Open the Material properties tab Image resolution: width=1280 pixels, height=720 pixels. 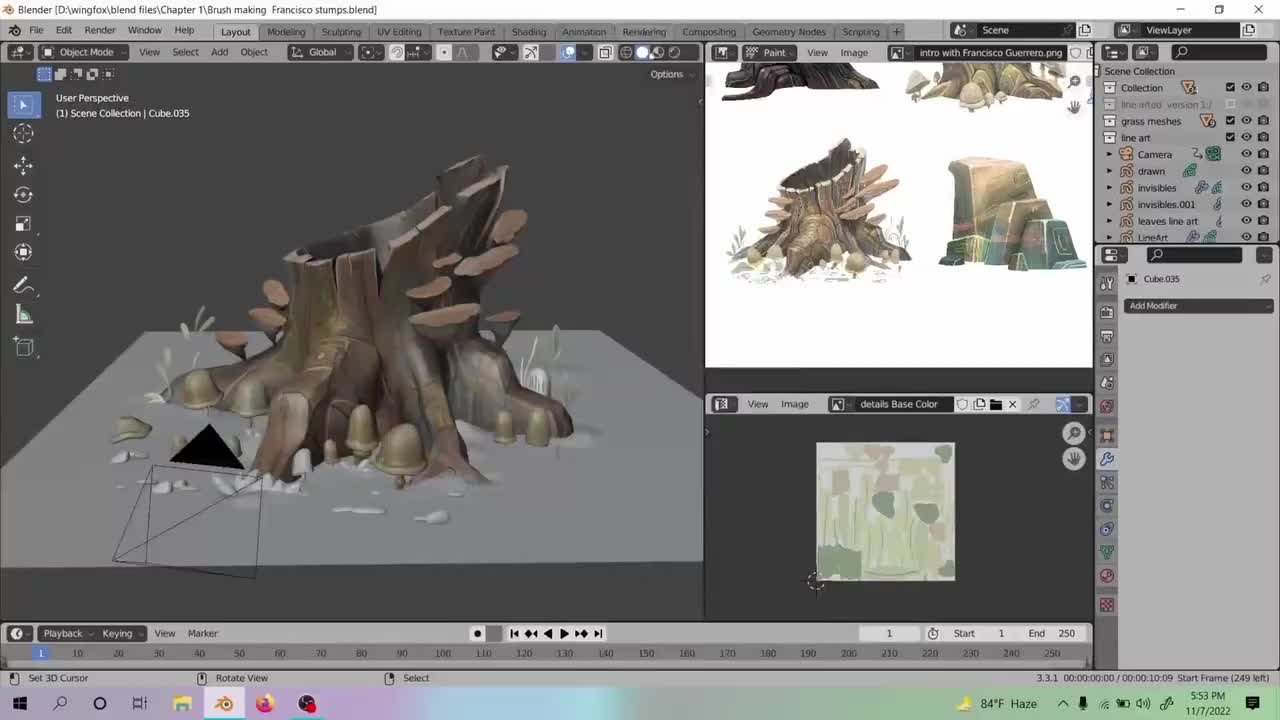[x=1107, y=576]
